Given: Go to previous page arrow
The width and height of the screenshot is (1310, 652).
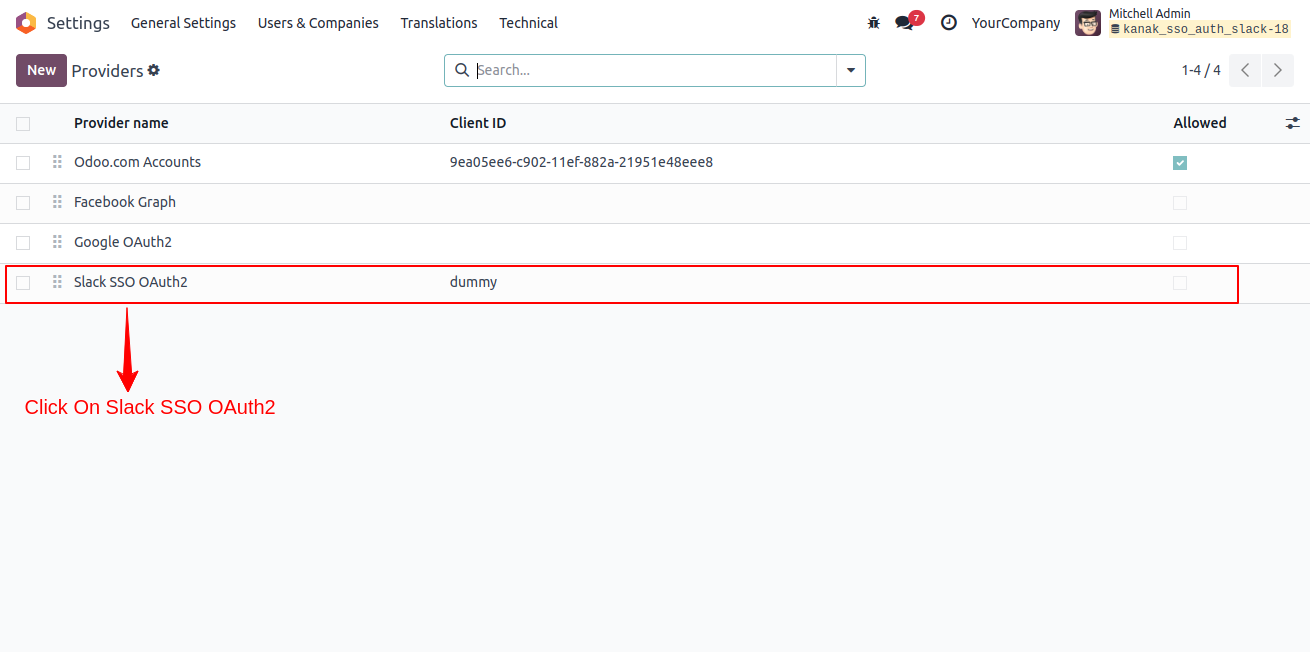Looking at the screenshot, I should coord(1245,70).
